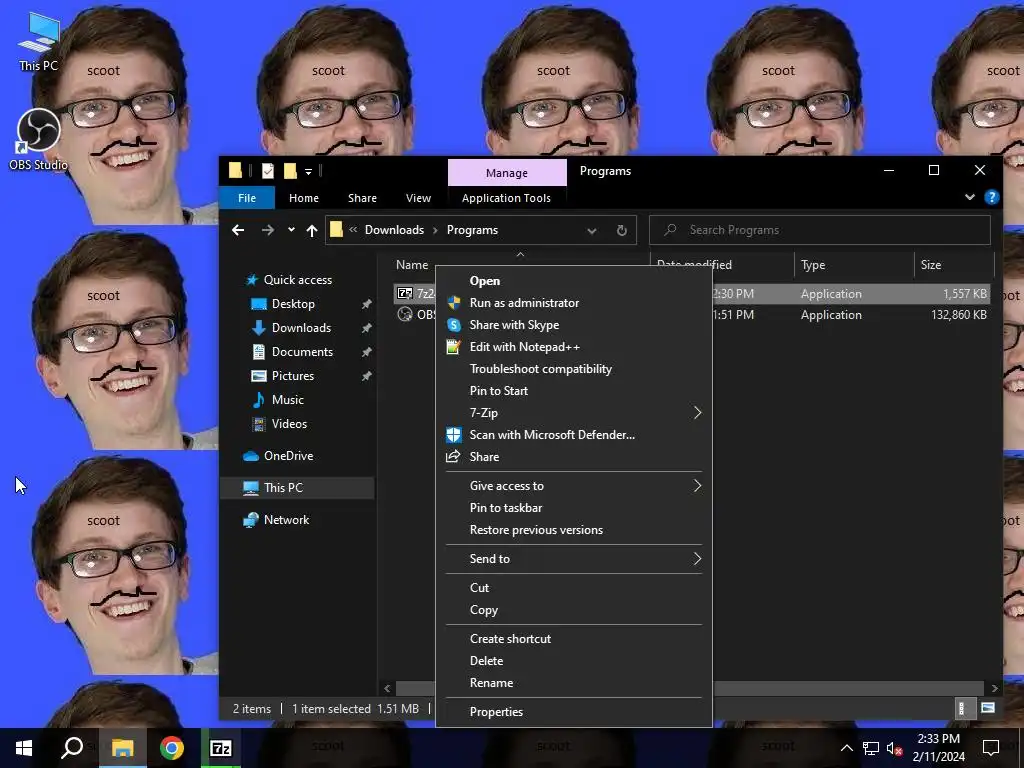Screen dimensions: 1024x768
Task: Click the Forward navigation arrow
Action: 268,230
